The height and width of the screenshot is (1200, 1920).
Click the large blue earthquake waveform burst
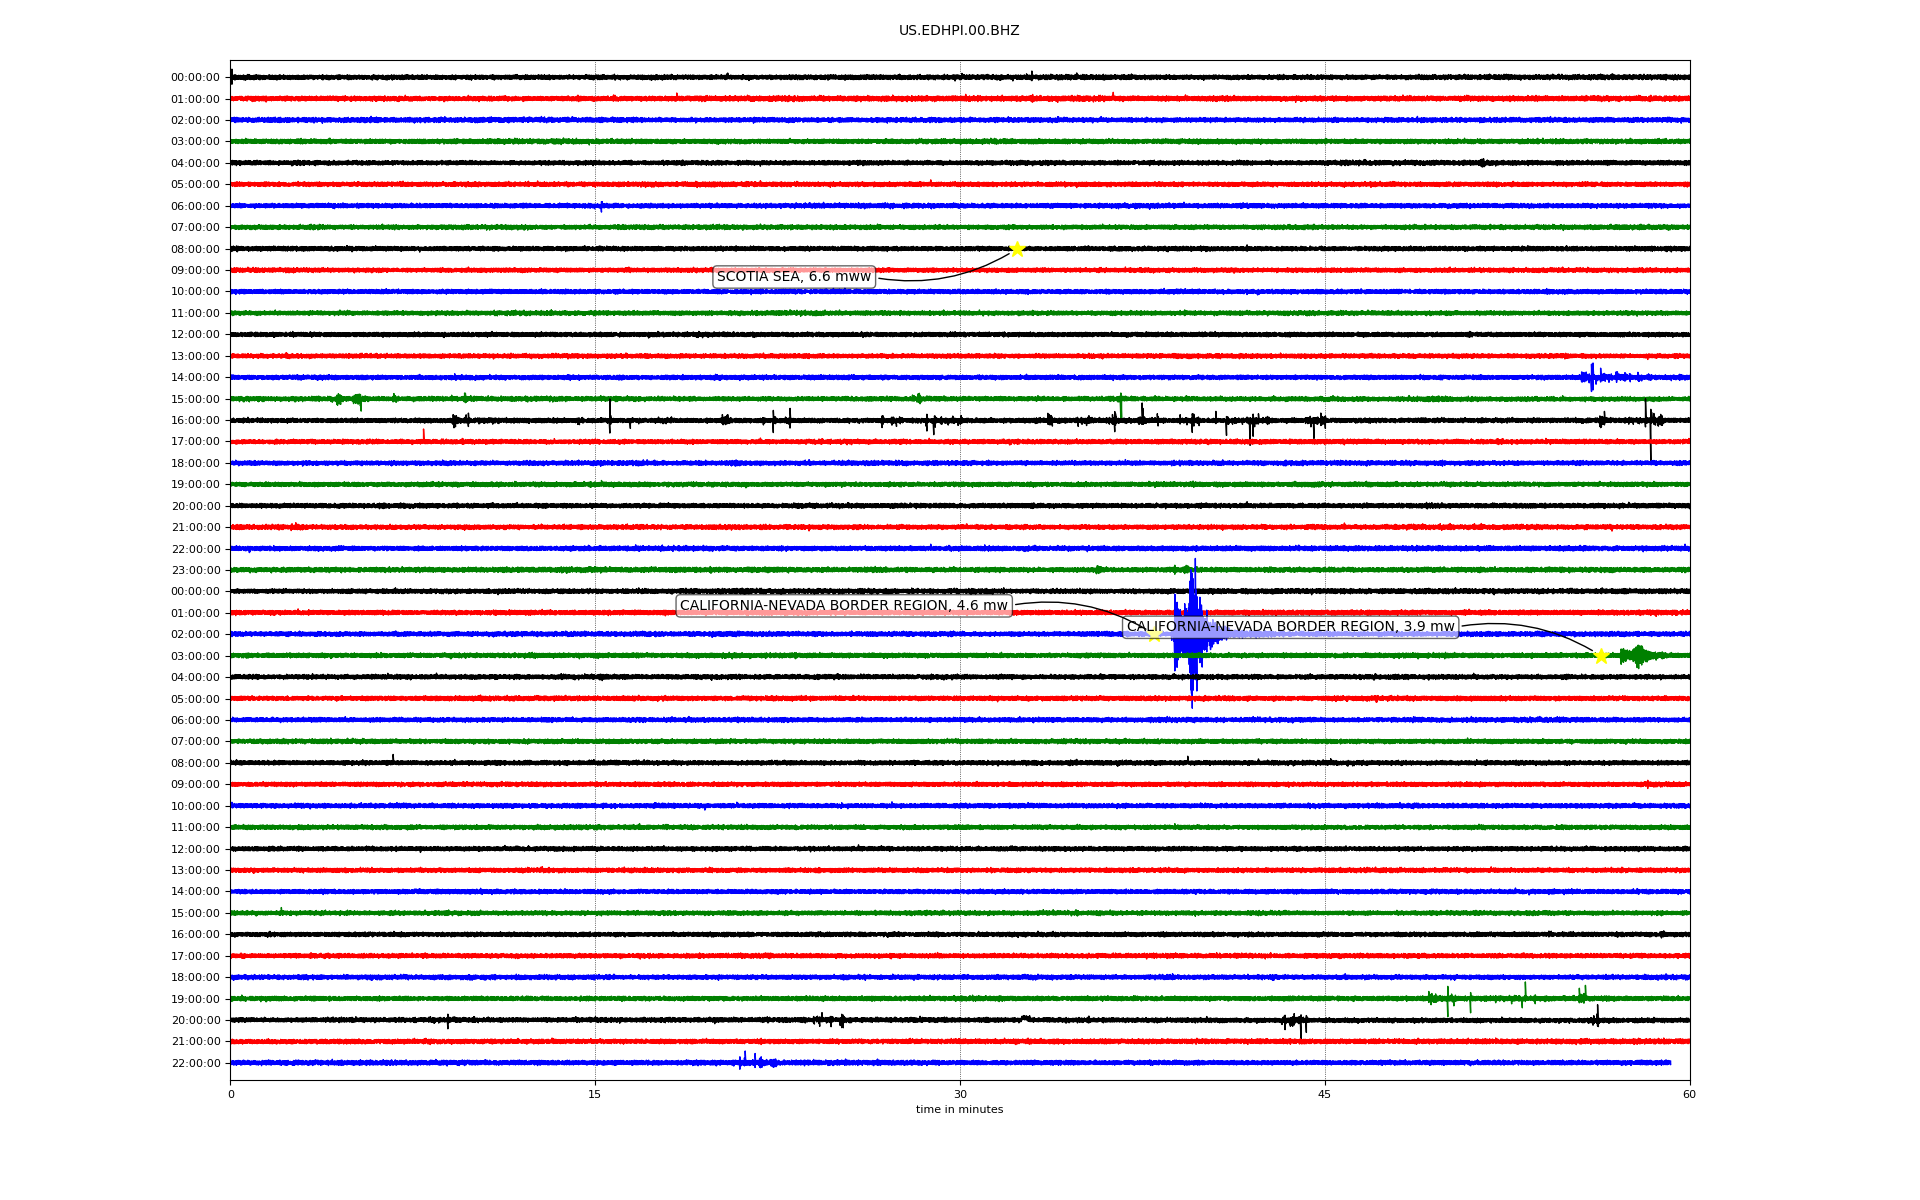click(1193, 633)
